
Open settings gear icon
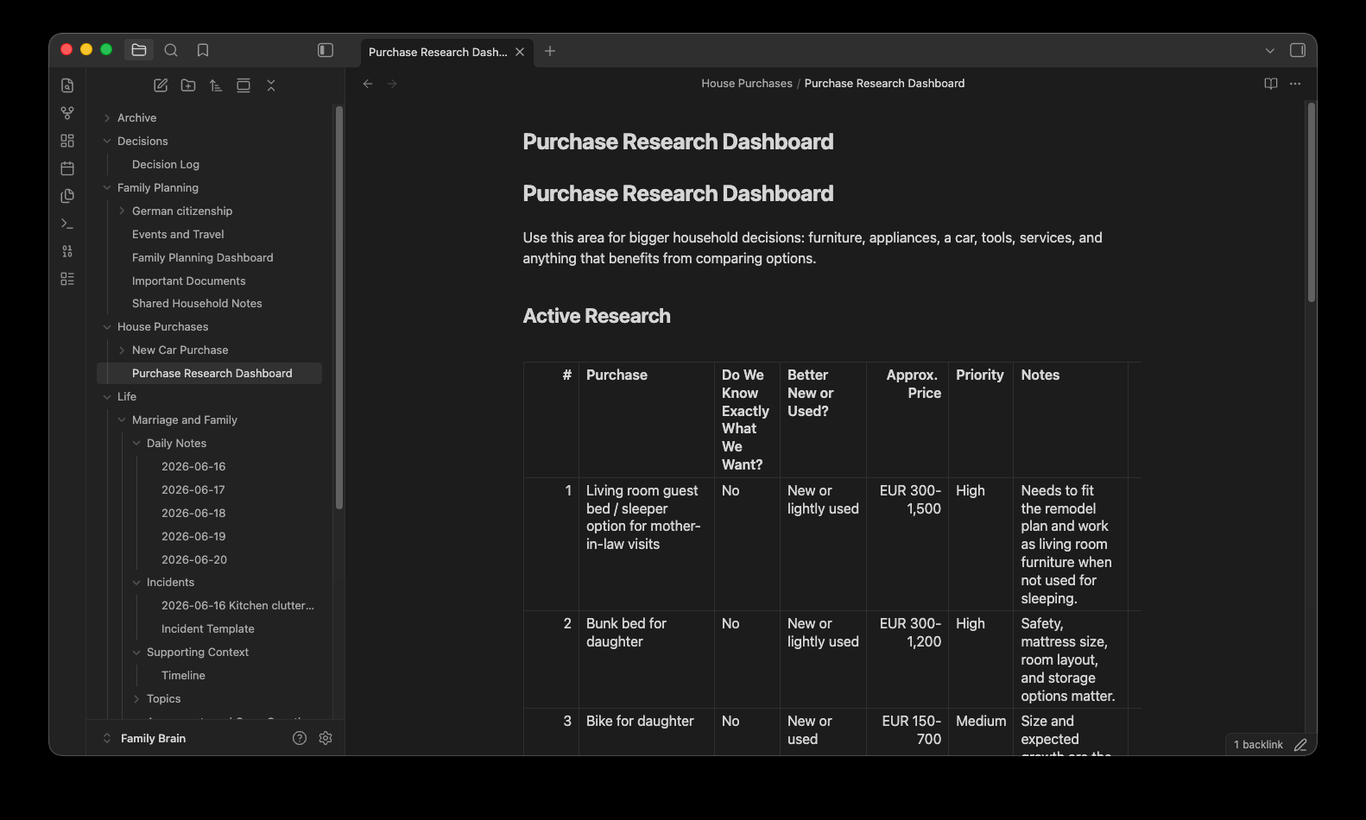325,738
